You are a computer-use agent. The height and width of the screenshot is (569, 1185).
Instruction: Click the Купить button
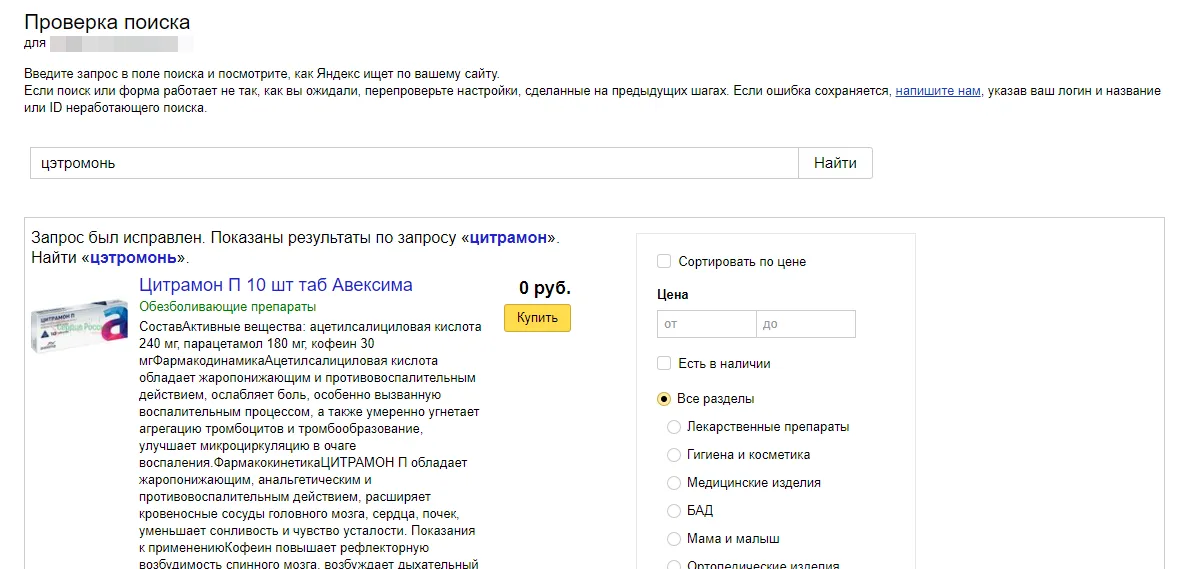(x=537, y=317)
